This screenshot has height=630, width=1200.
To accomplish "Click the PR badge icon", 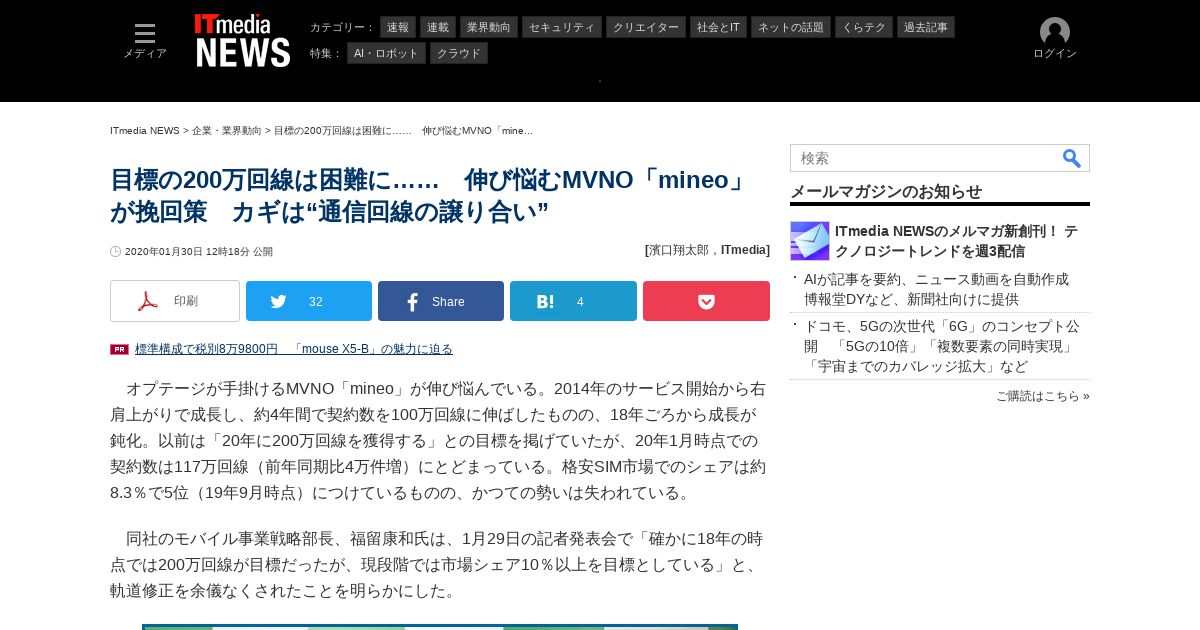I will point(119,349).
